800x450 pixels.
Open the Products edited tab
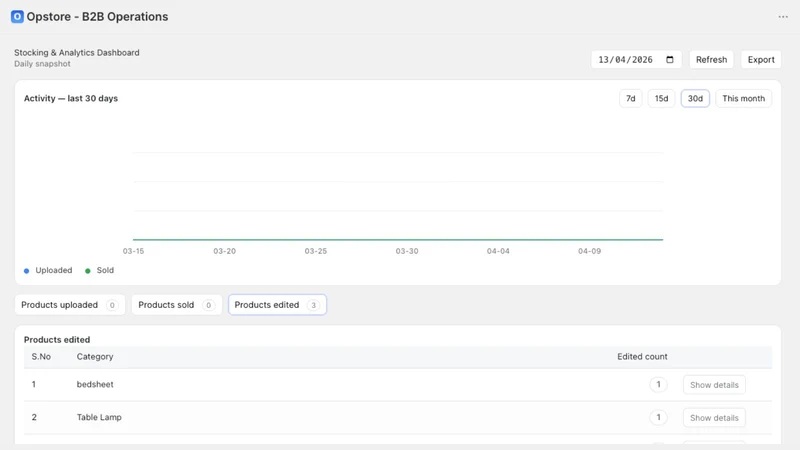pos(277,305)
